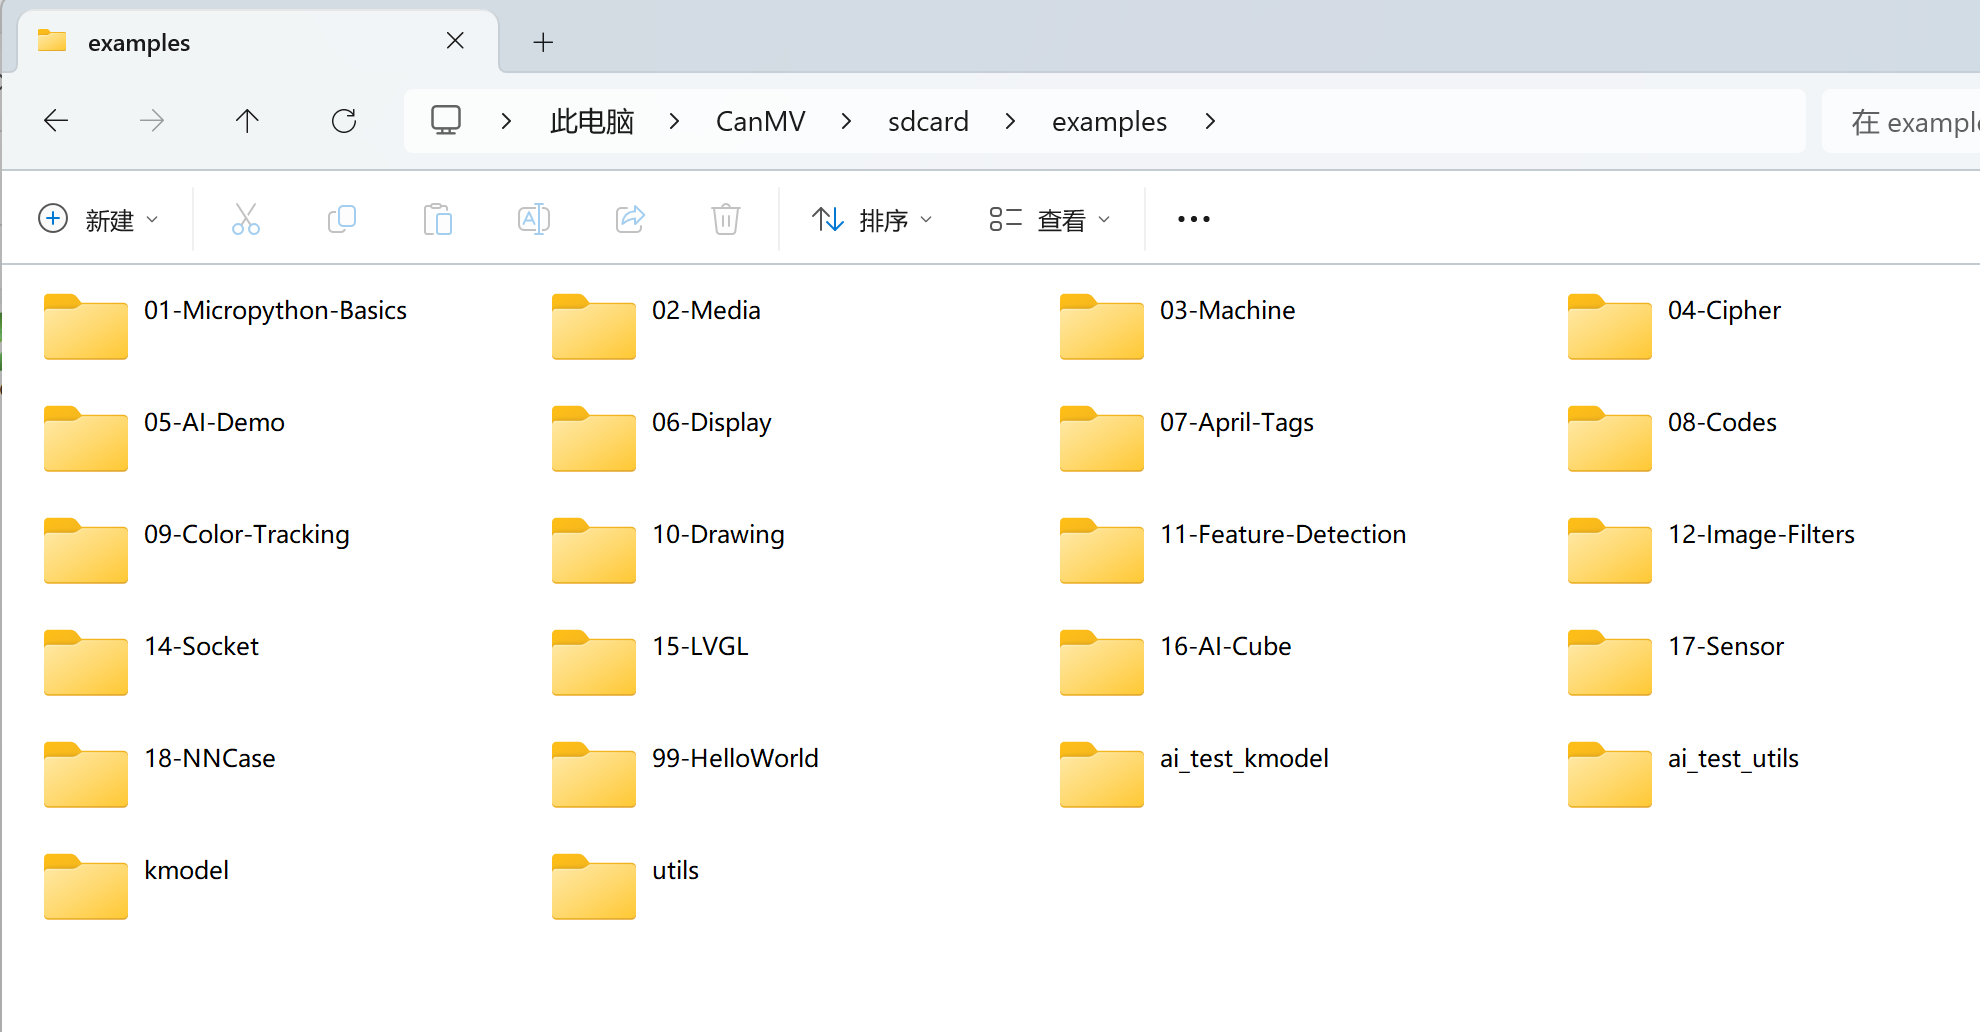Image resolution: width=1980 pixels, height=1032 pixels.
Task: Expand the 查看 (View) options dropdown
Action: point(1050,219)
